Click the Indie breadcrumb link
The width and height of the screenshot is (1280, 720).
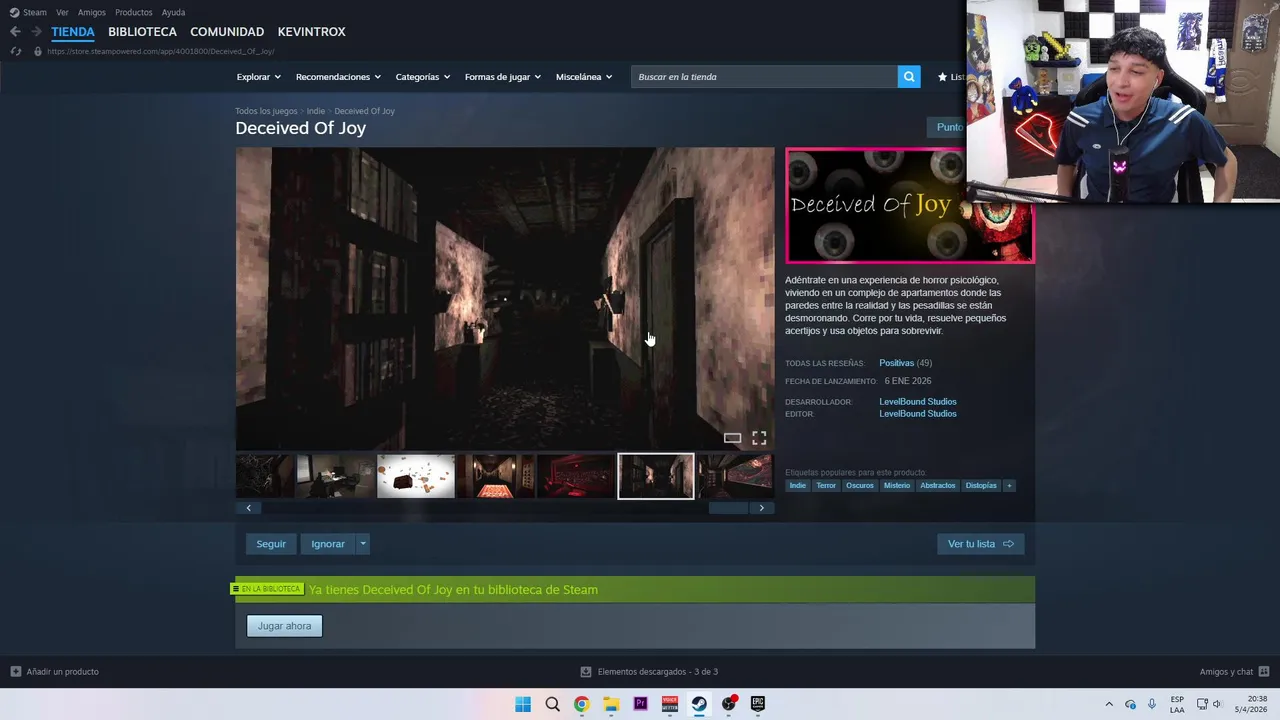[x=316, y=111]
